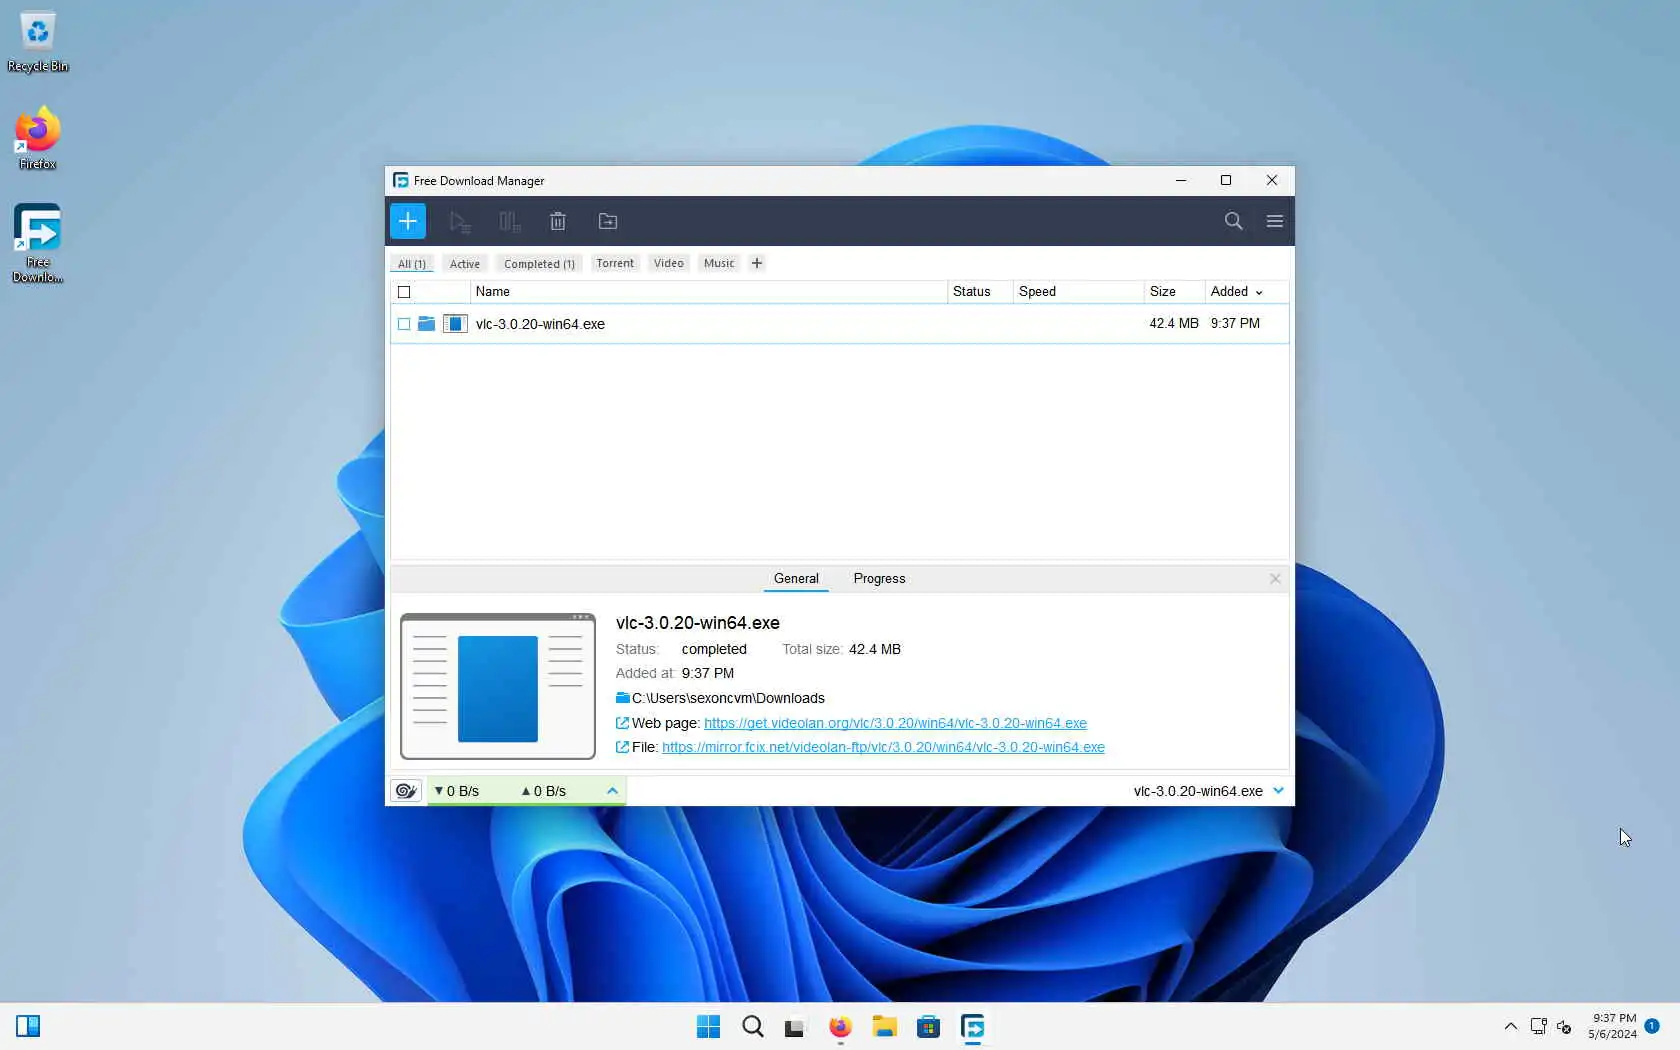Open the hamburger main menu
This screenshot has height=1050, width=1680.
1274,221
